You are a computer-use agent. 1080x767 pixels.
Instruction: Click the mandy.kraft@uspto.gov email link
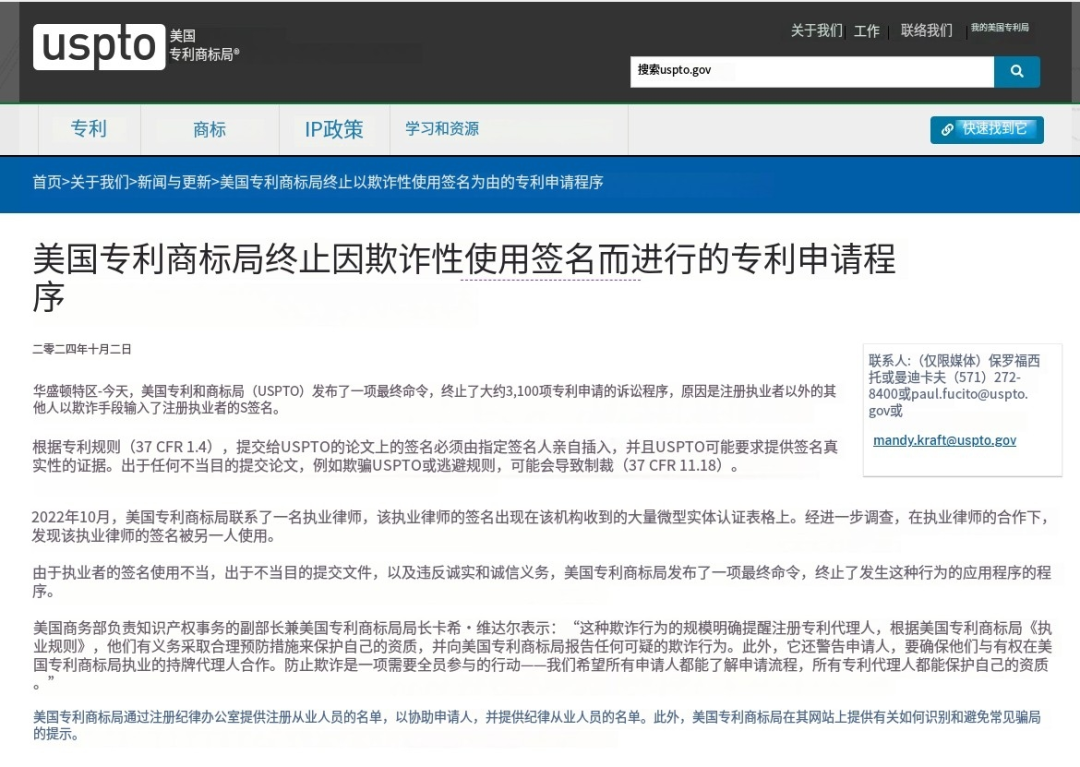944,440
